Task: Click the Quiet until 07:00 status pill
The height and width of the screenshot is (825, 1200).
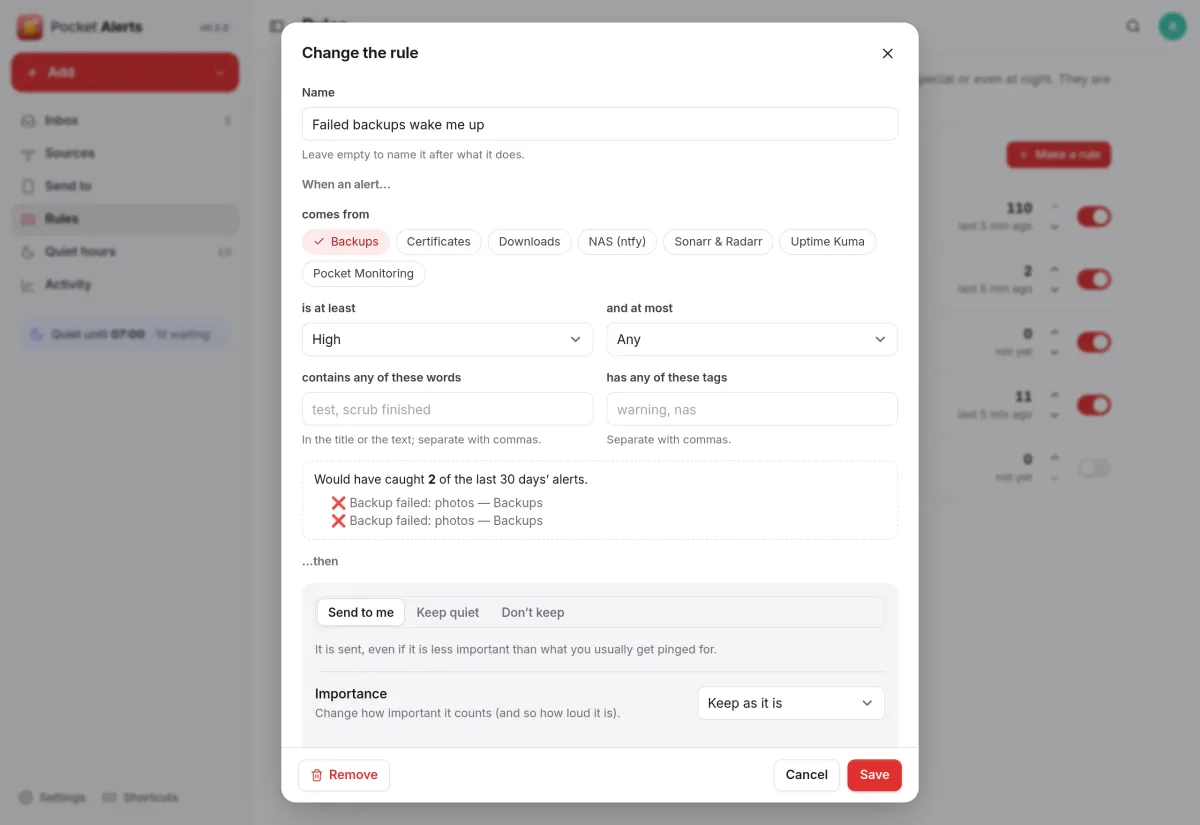Action: point(125,335)
